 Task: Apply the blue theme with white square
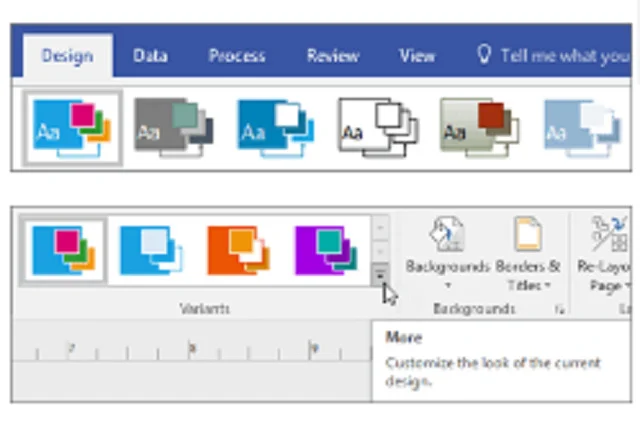click(x=276, y=128)
